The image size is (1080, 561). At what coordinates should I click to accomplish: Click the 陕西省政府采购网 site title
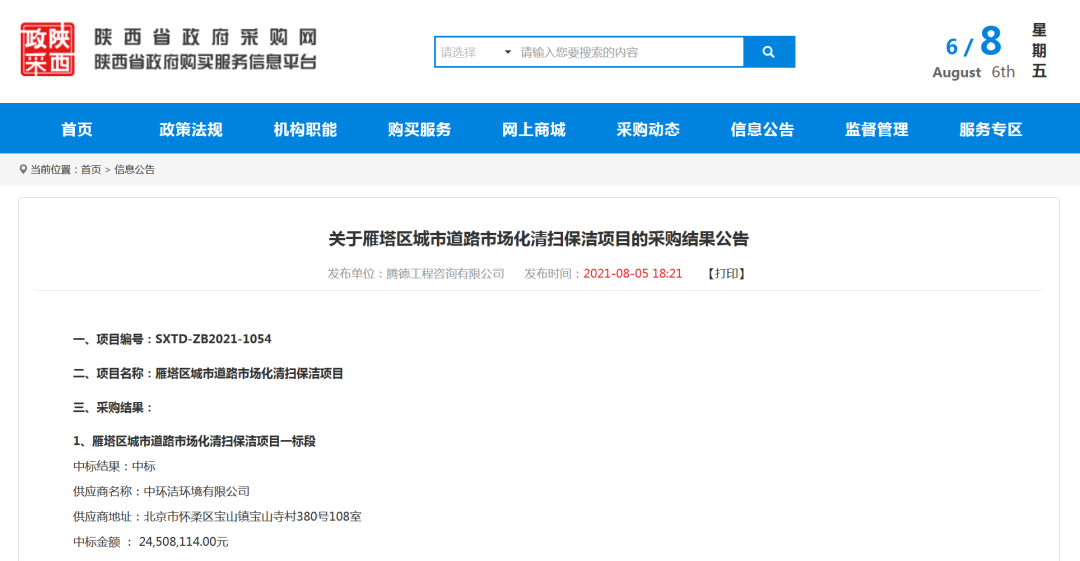(205, 38)
